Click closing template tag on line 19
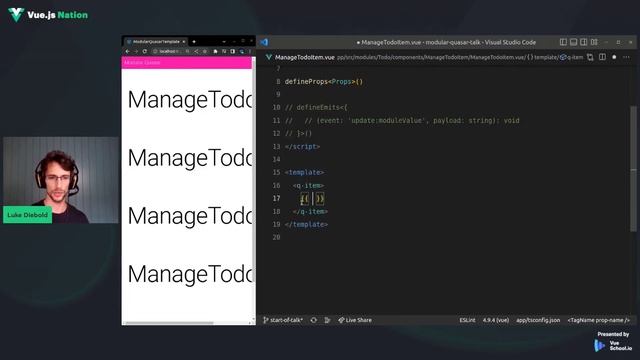 [306, 224]
